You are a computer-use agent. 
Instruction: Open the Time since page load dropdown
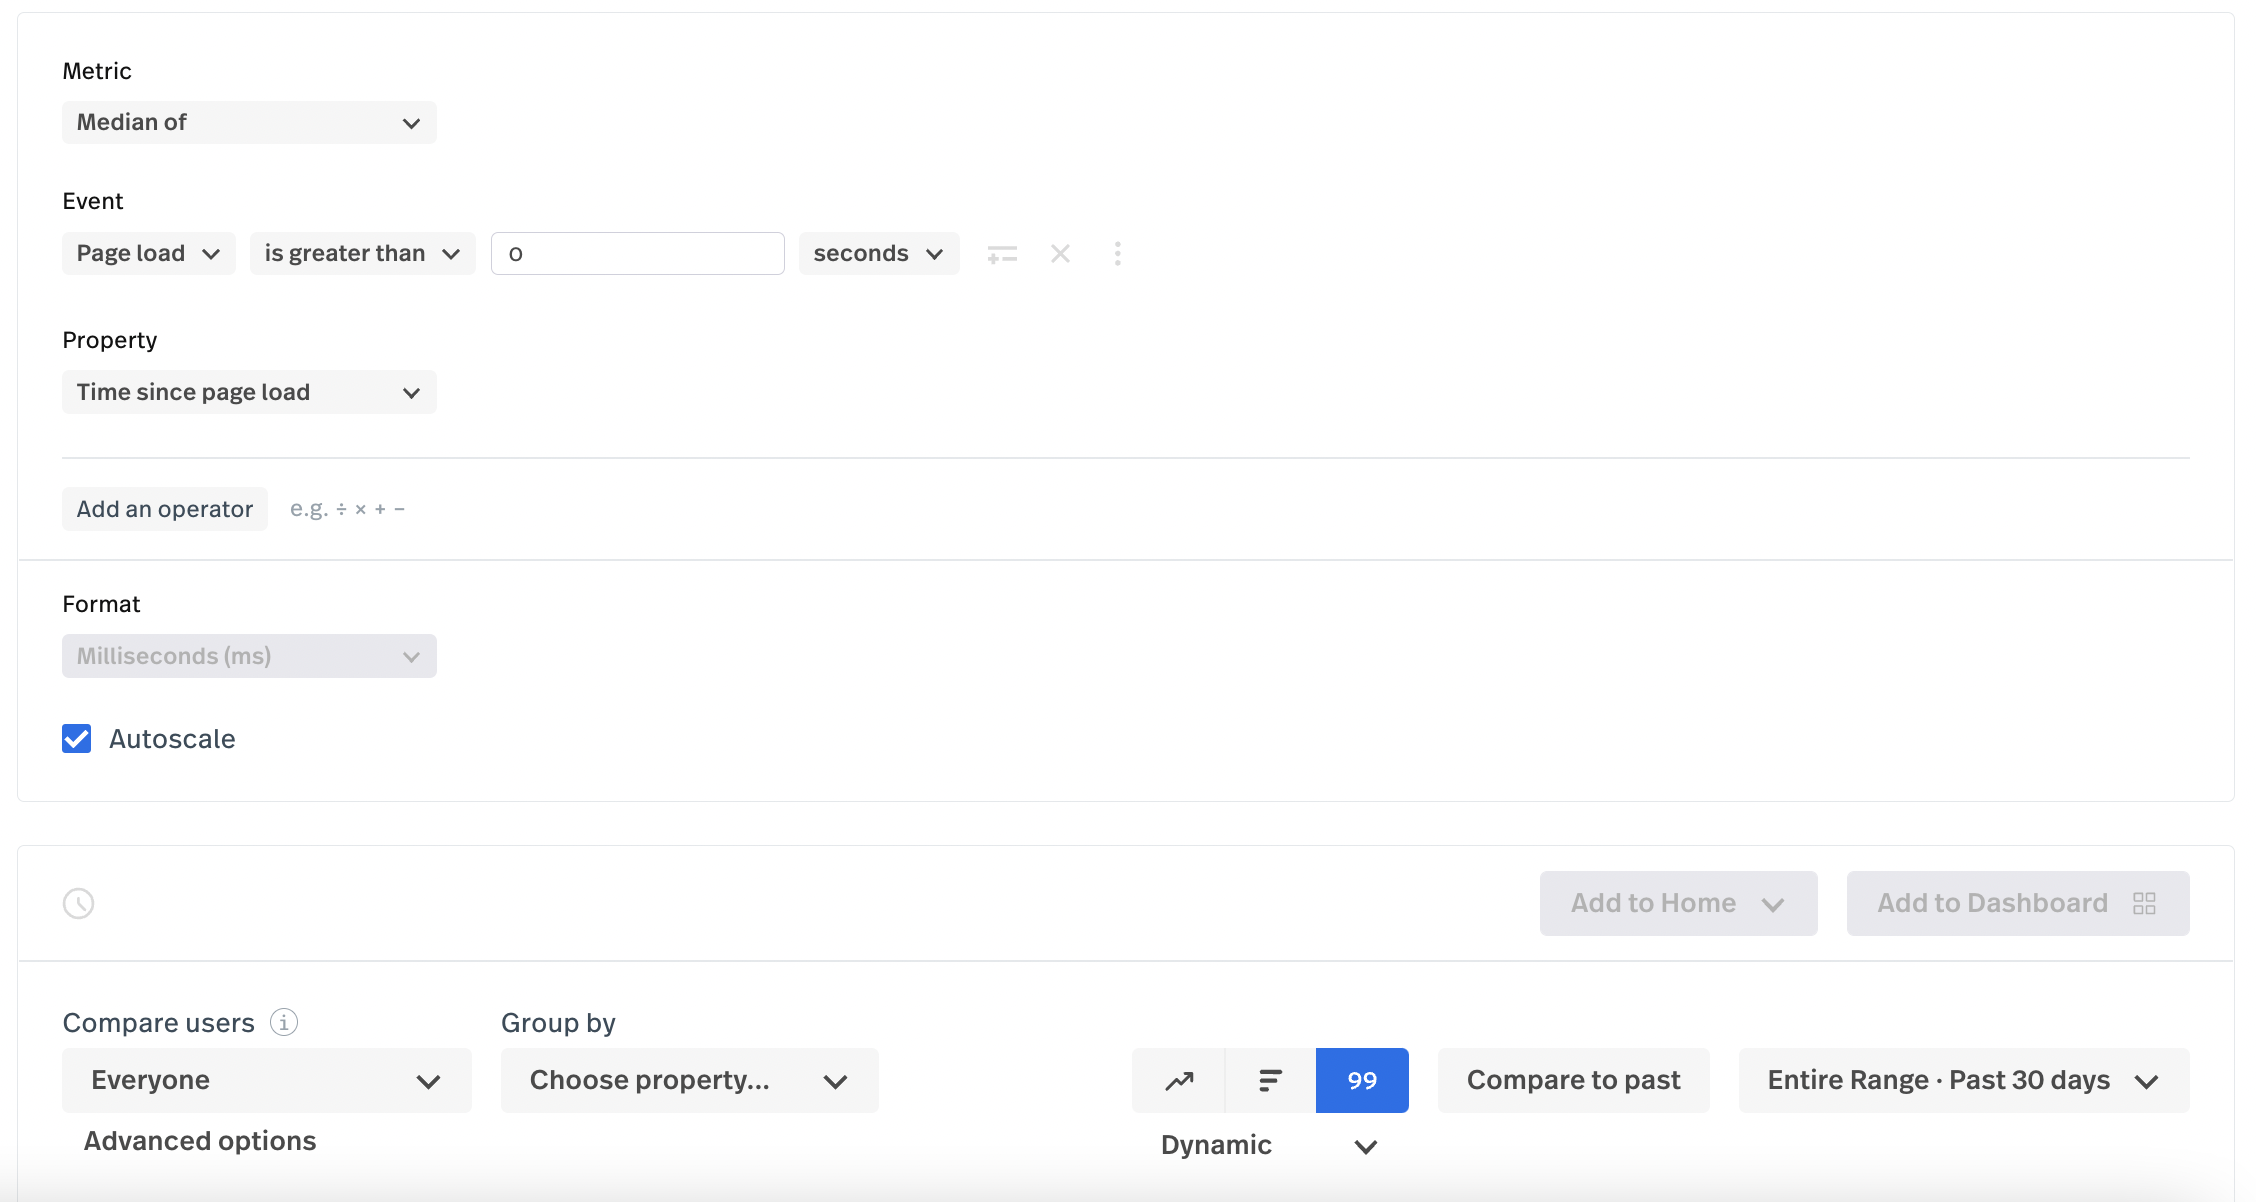click(x=249, y=392)
